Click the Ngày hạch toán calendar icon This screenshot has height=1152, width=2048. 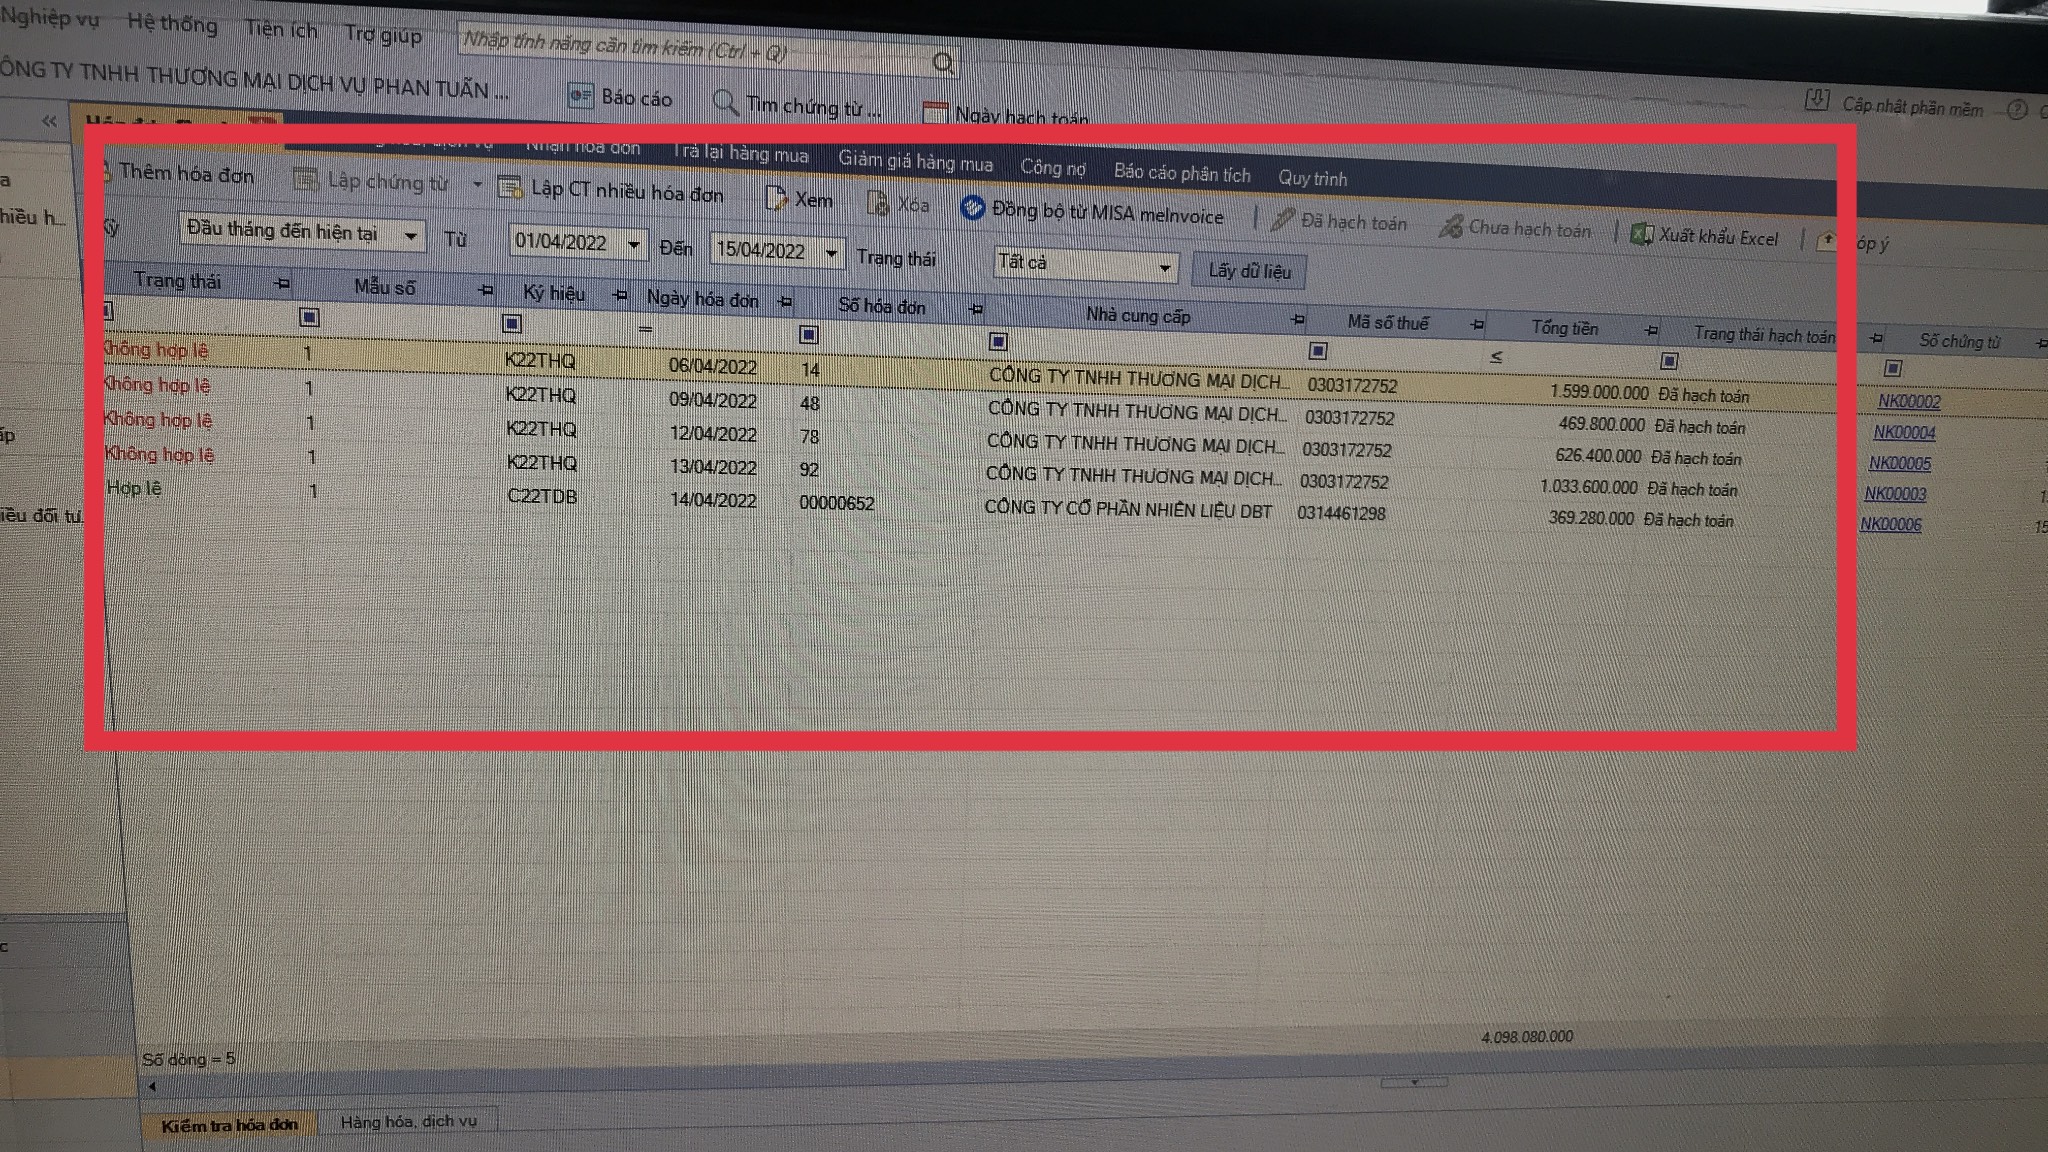[x=934, y=112]
